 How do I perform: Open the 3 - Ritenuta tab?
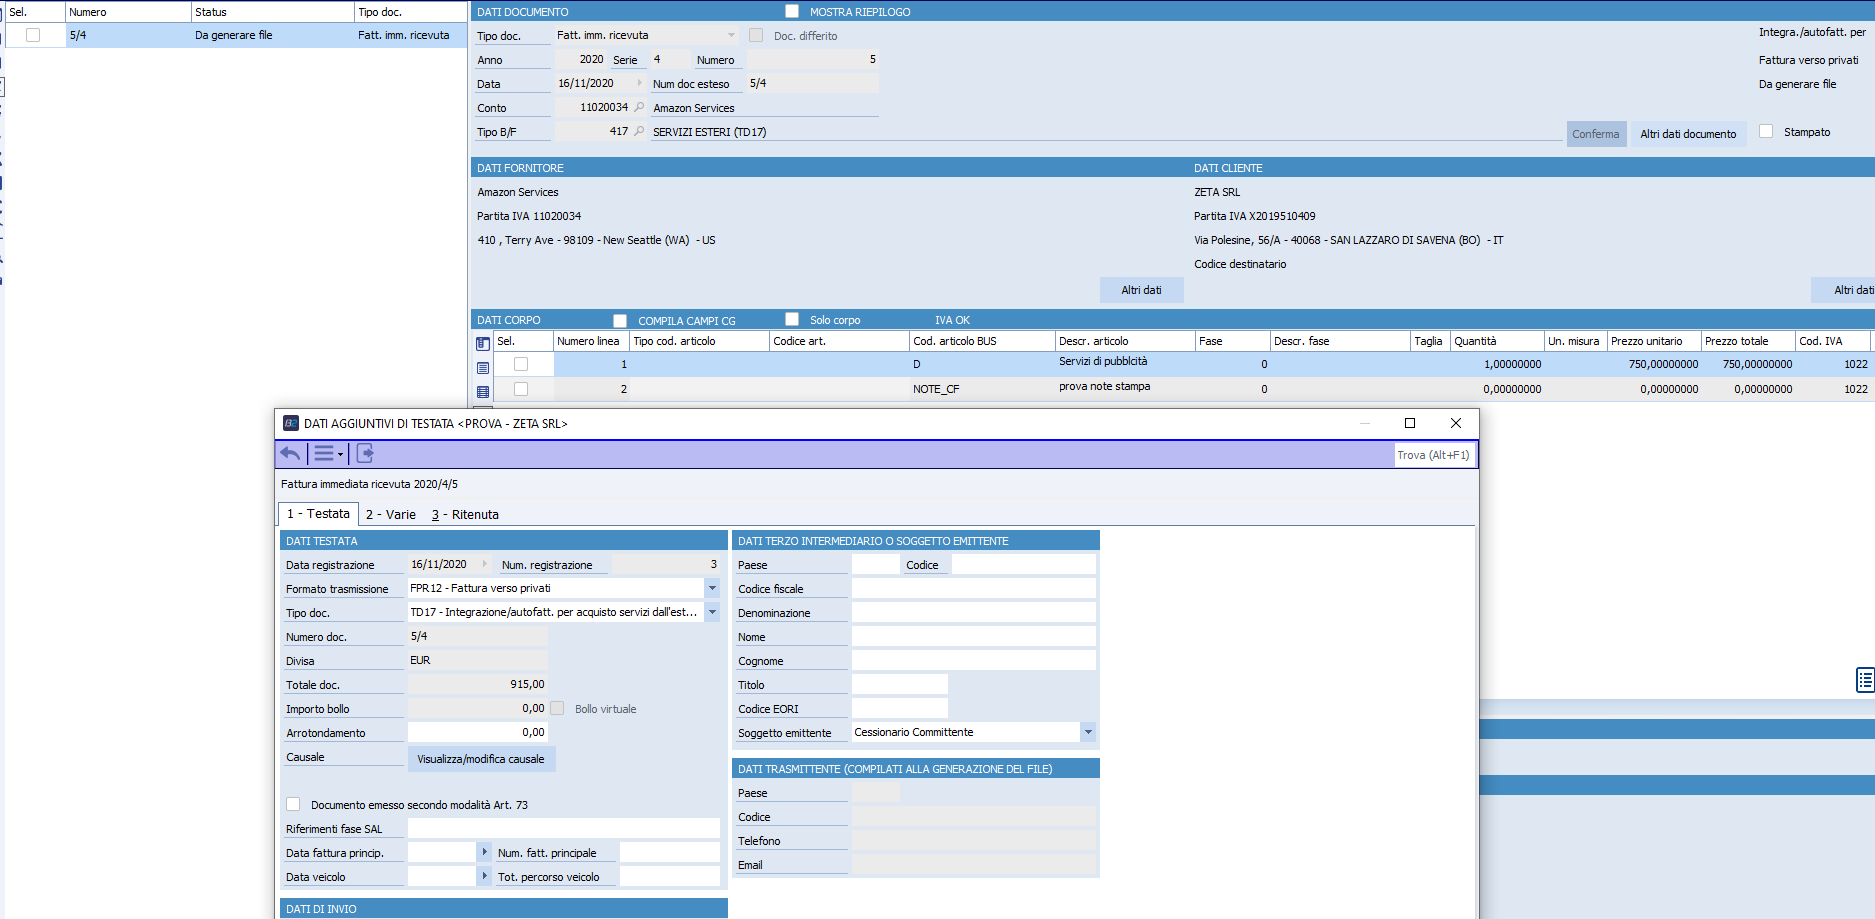point(465,514)
